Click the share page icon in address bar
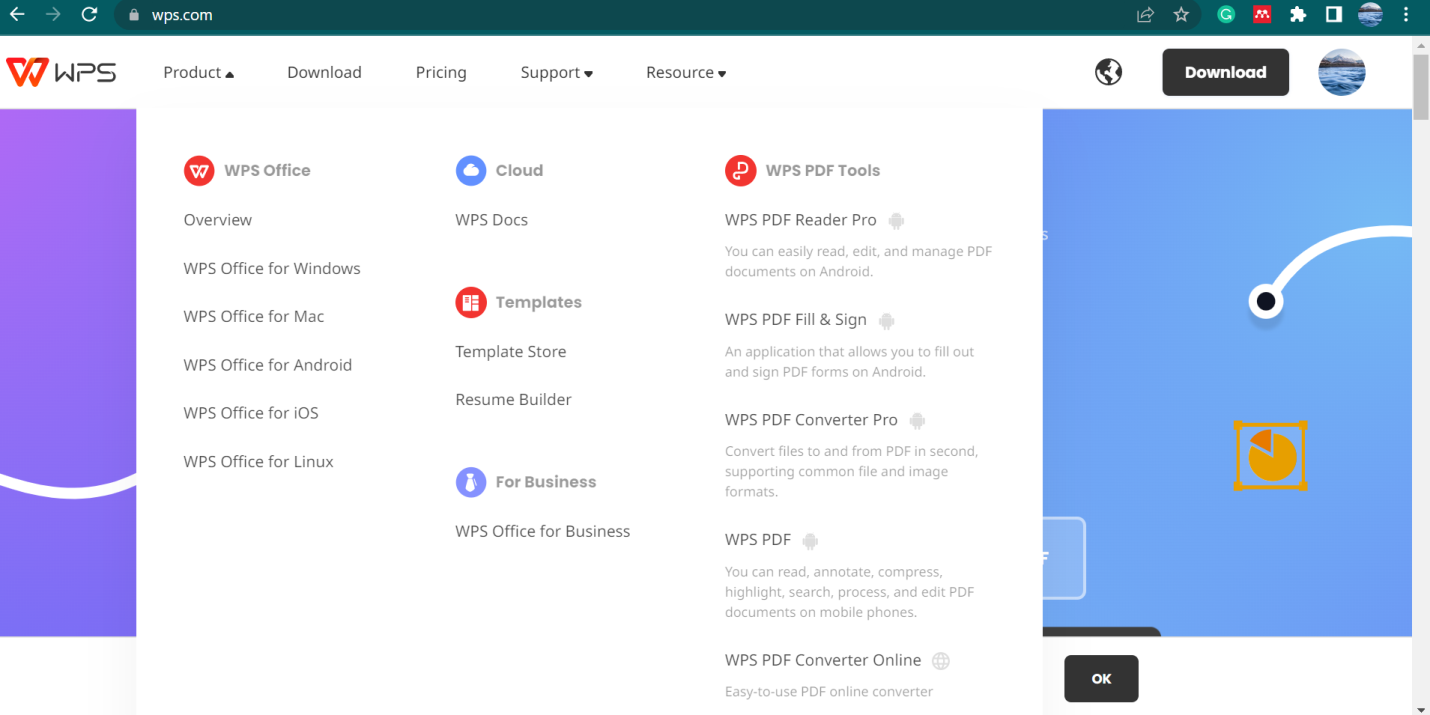Screen dimensions: 1430x715 pyautogui.click(x=1145, y=15)
